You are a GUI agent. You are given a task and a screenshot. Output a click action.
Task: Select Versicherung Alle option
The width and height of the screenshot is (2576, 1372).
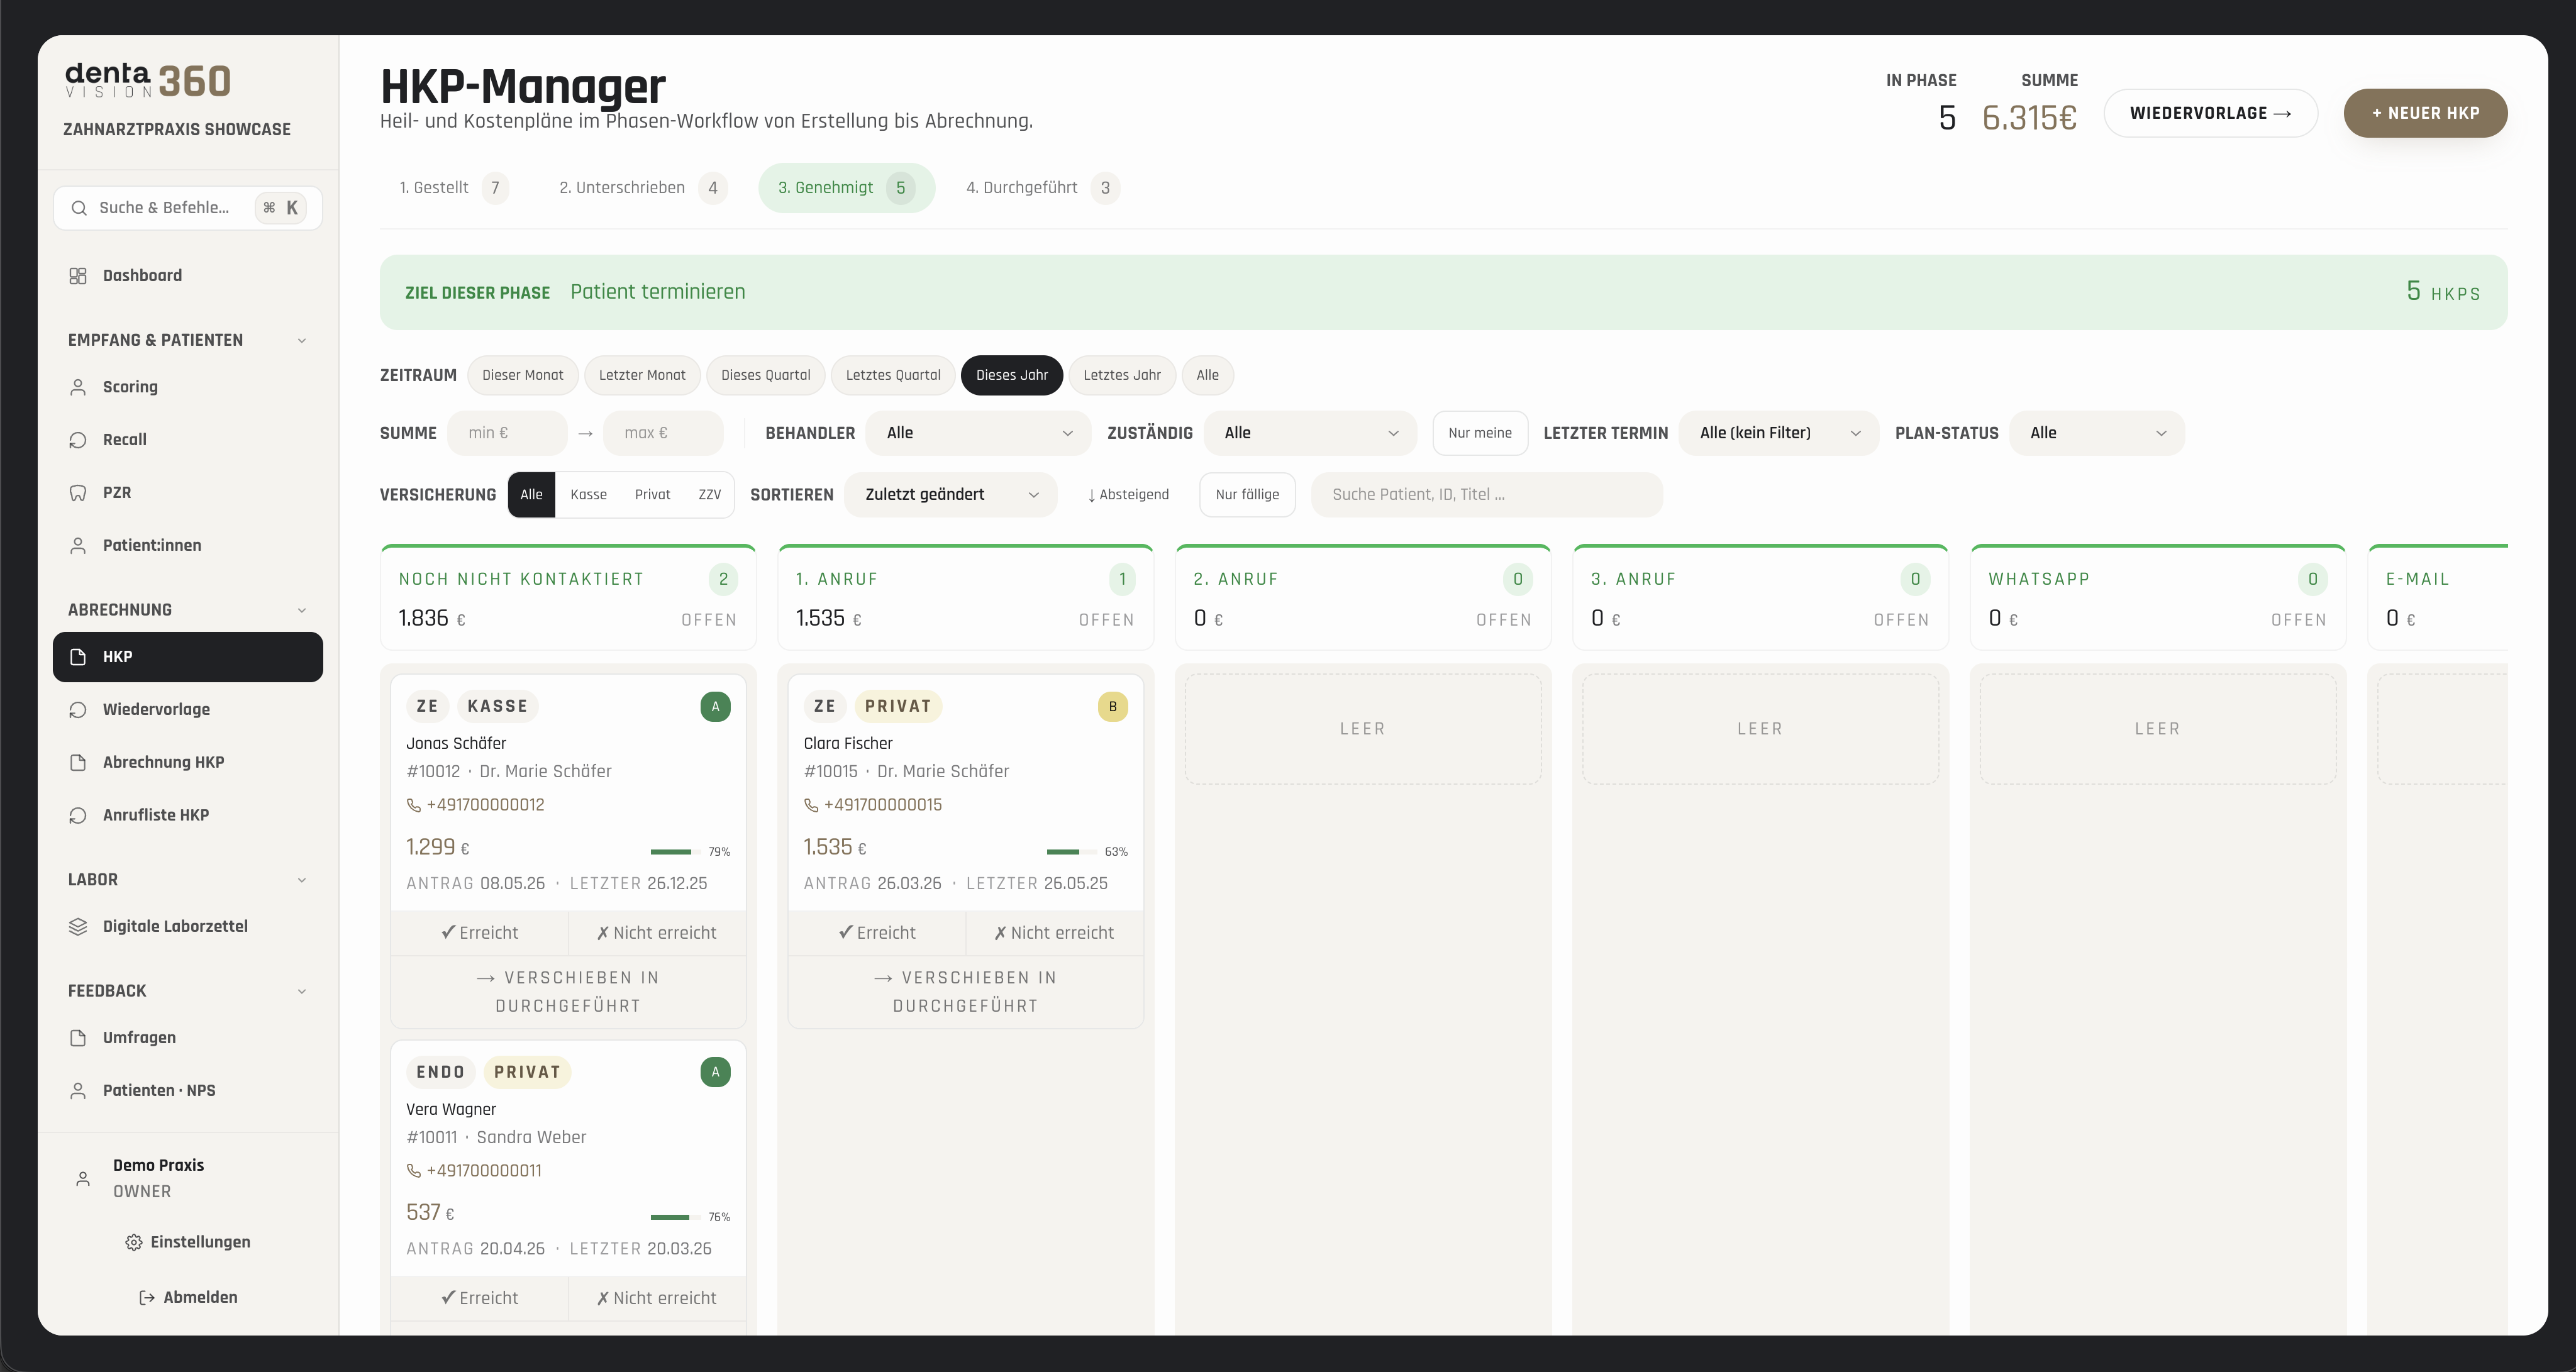[x=531, y=495]
